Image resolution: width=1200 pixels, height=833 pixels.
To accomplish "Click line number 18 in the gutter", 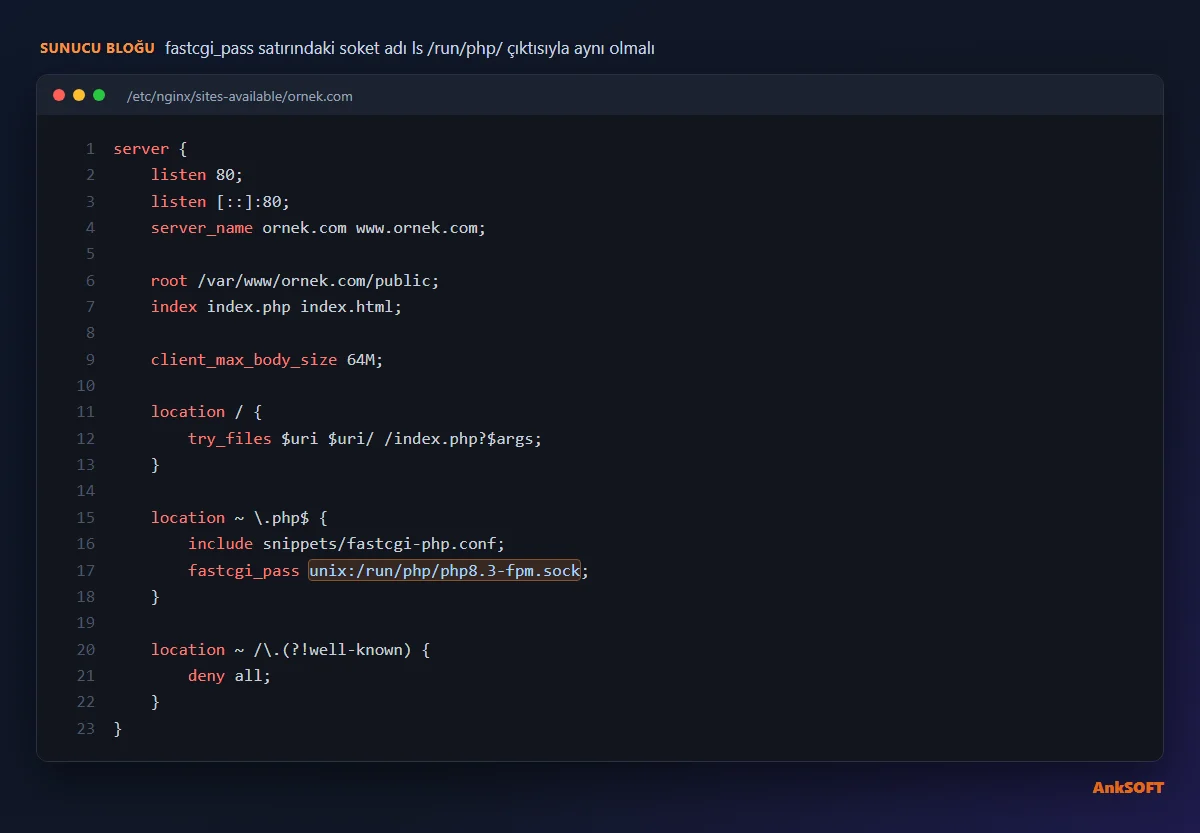I will (x=85, y=597).
